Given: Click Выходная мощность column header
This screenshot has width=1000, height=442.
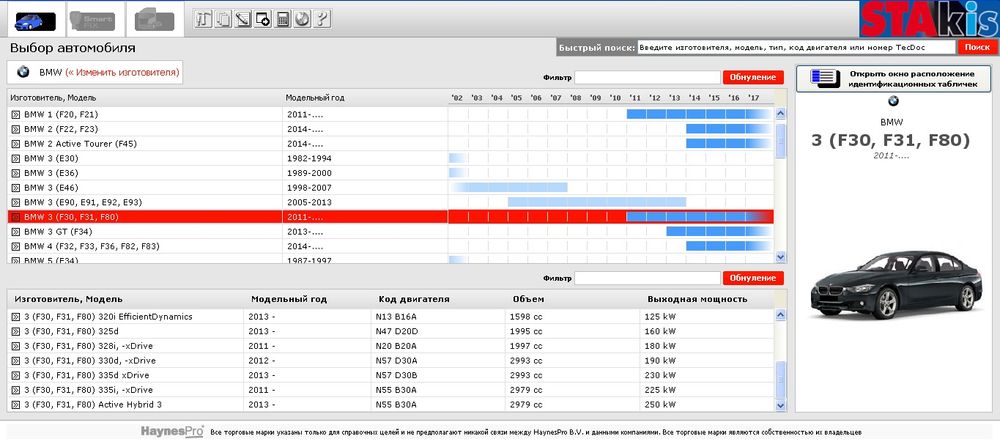Looking at the screenshot, I should coord(697,299).
